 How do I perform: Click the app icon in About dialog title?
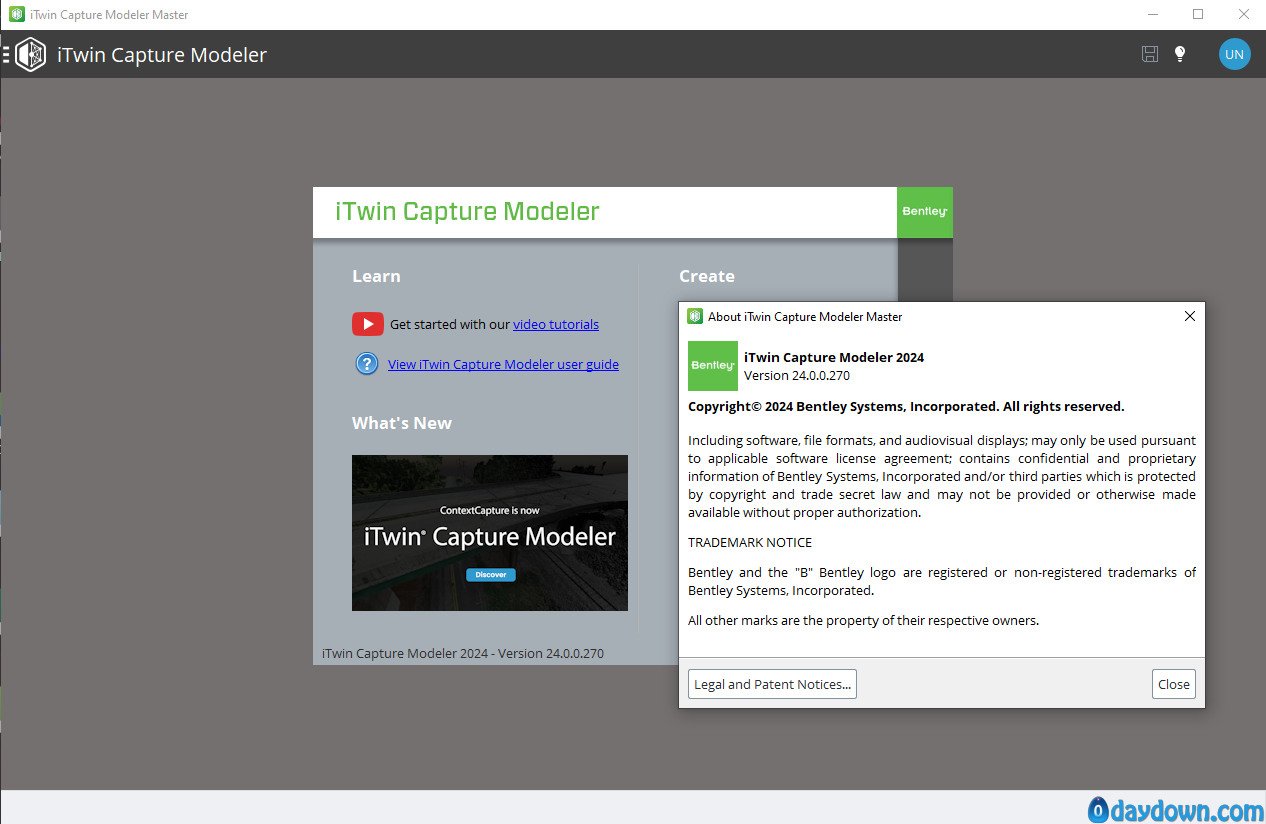695,316
